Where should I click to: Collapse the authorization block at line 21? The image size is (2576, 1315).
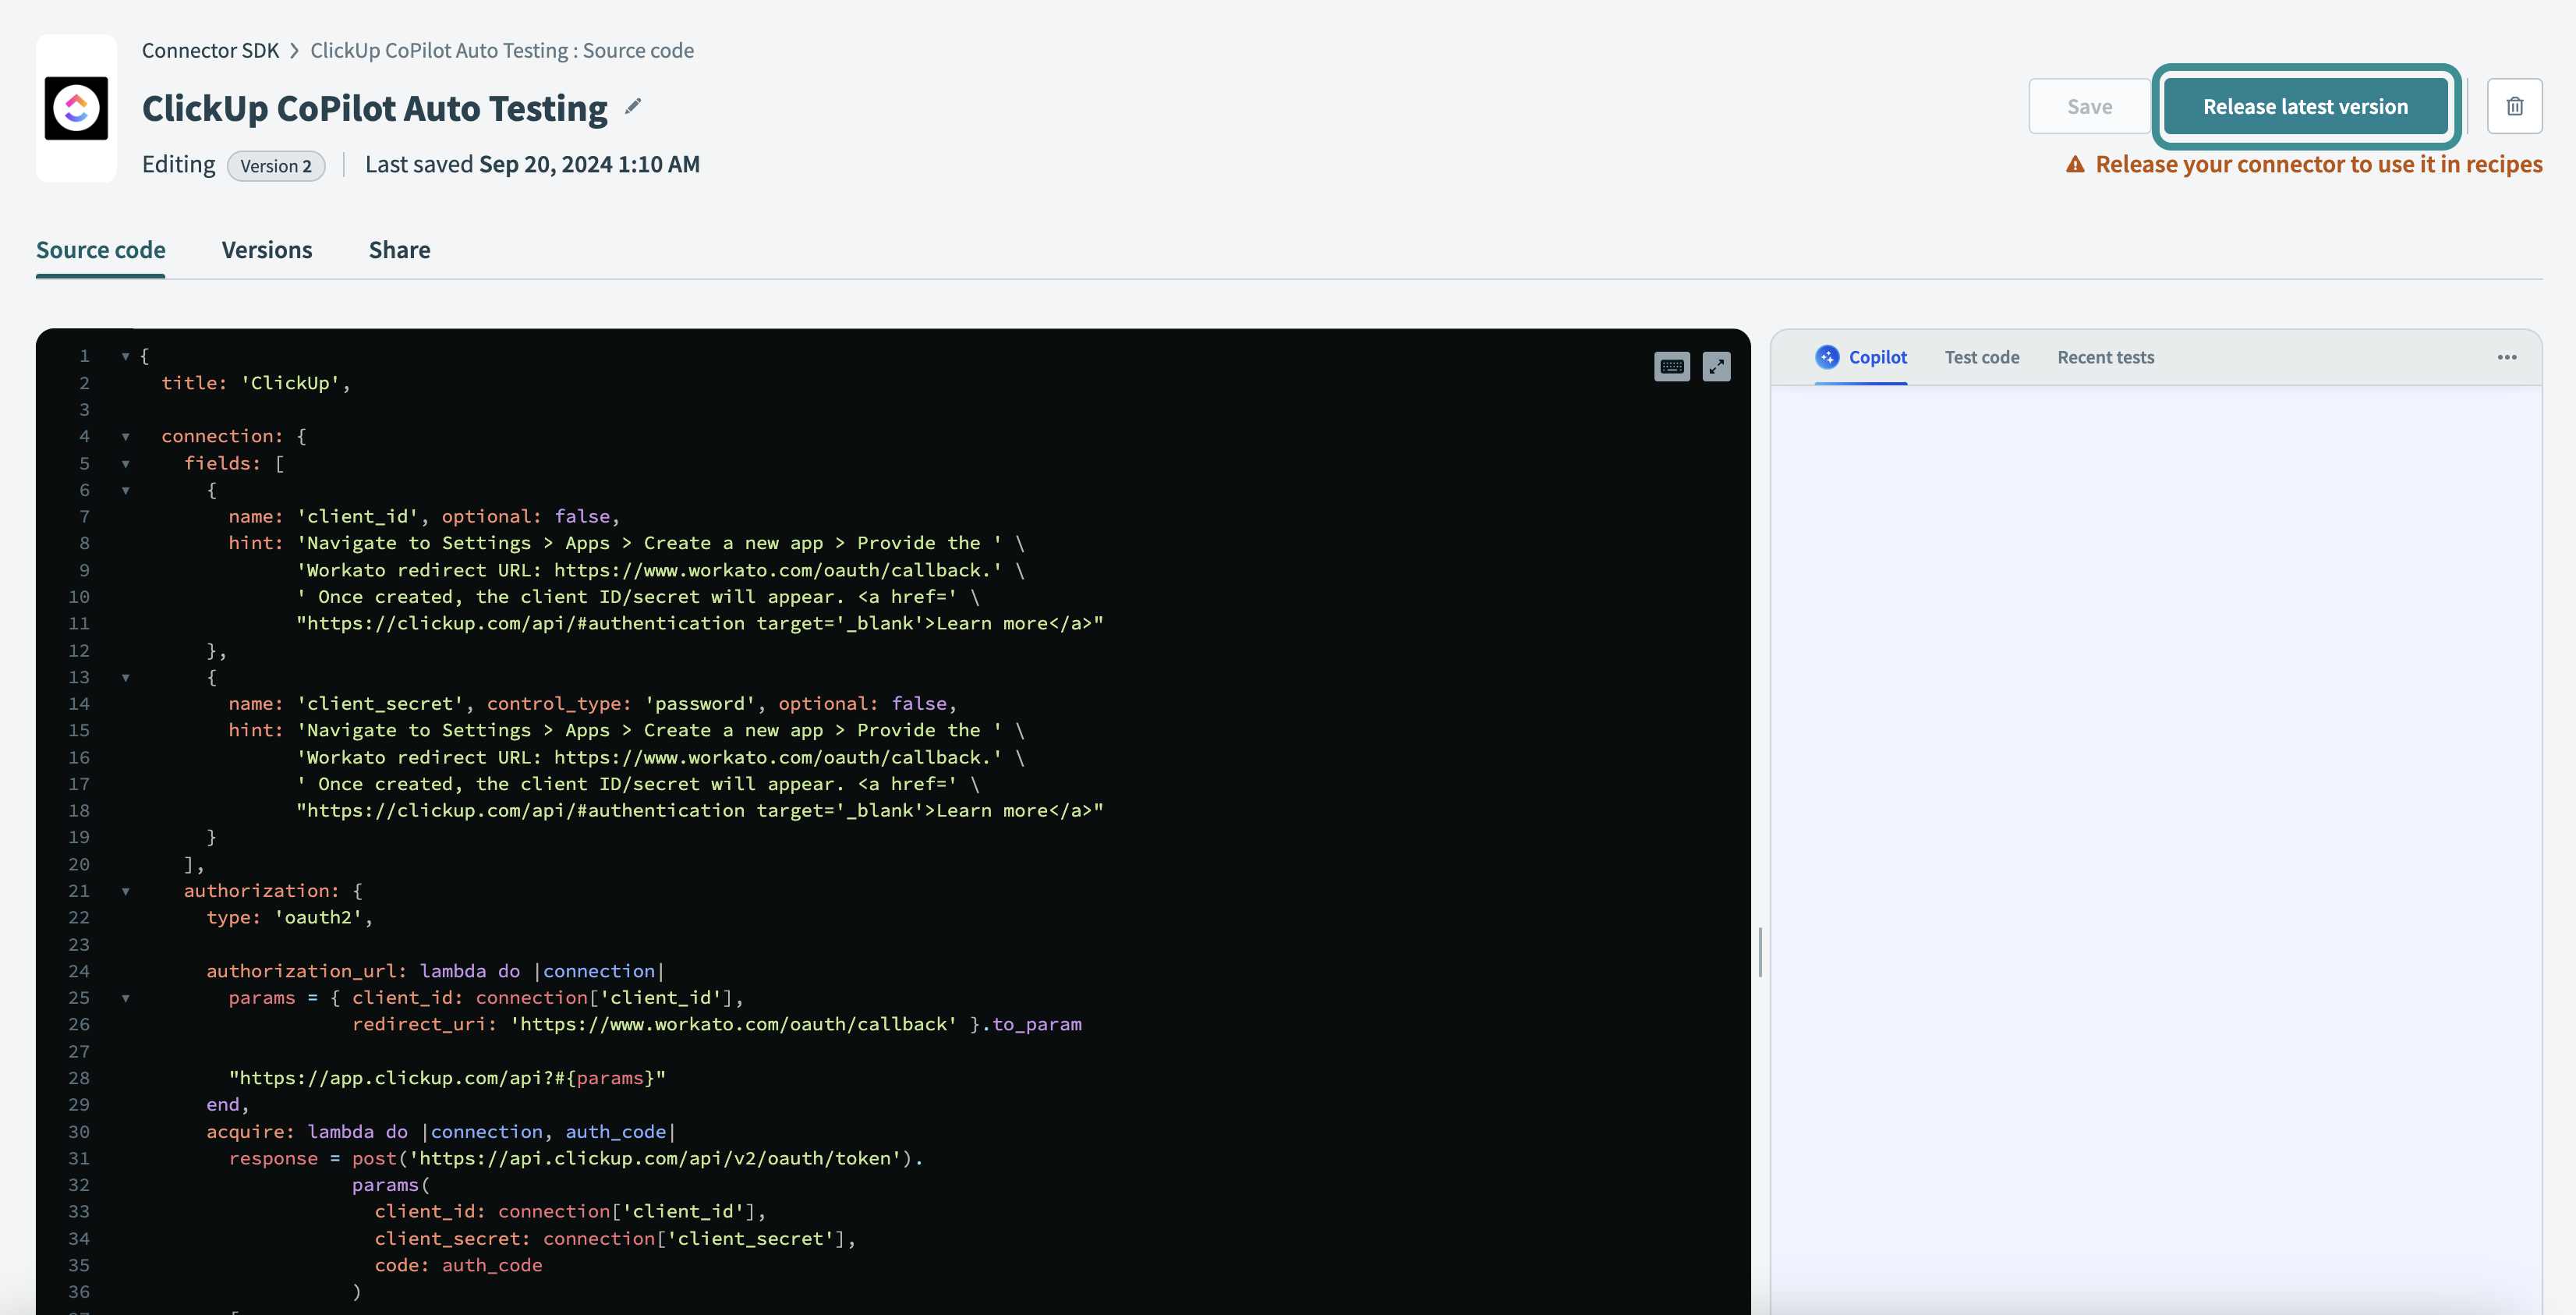pos(126,891)
